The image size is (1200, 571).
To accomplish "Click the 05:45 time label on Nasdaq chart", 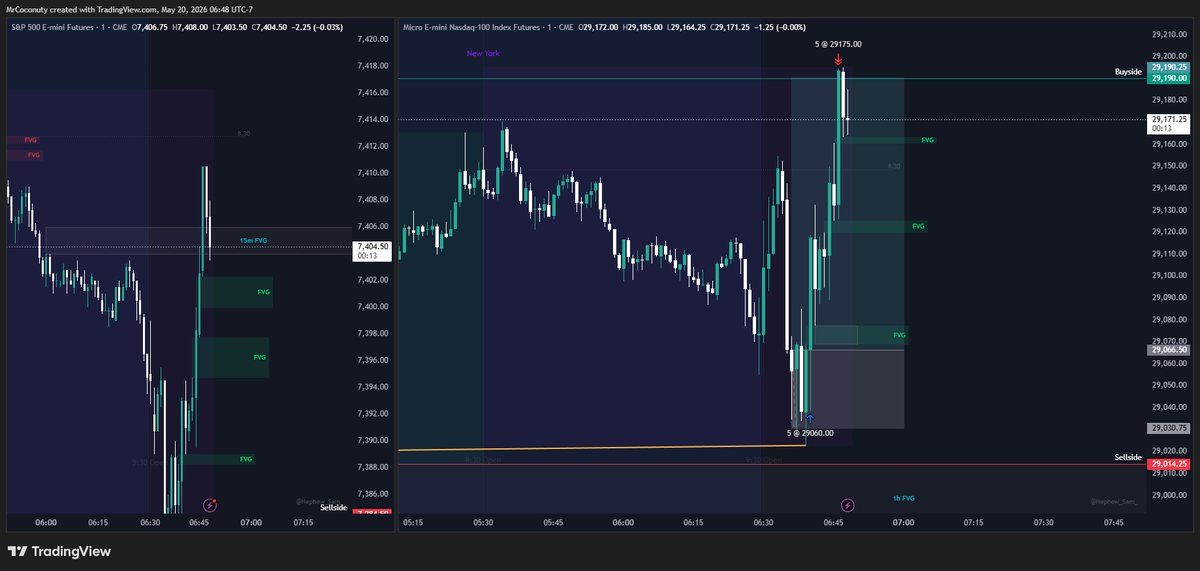I will point(554,522).
